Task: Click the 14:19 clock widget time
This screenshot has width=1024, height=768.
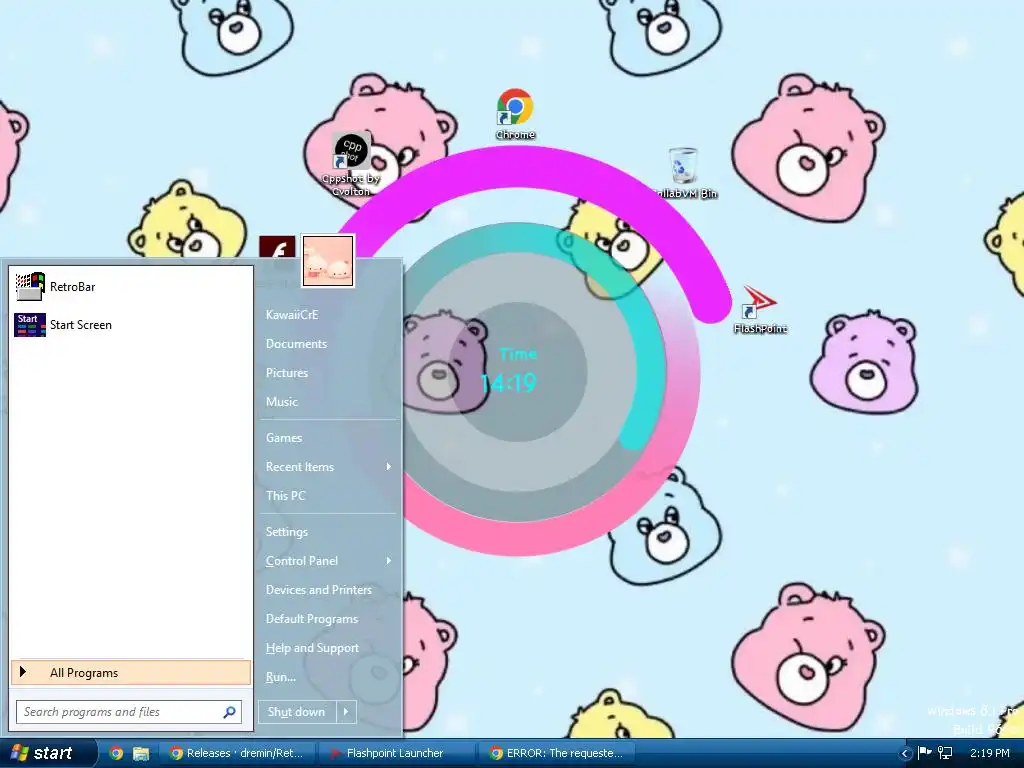Action: [508, 383]
